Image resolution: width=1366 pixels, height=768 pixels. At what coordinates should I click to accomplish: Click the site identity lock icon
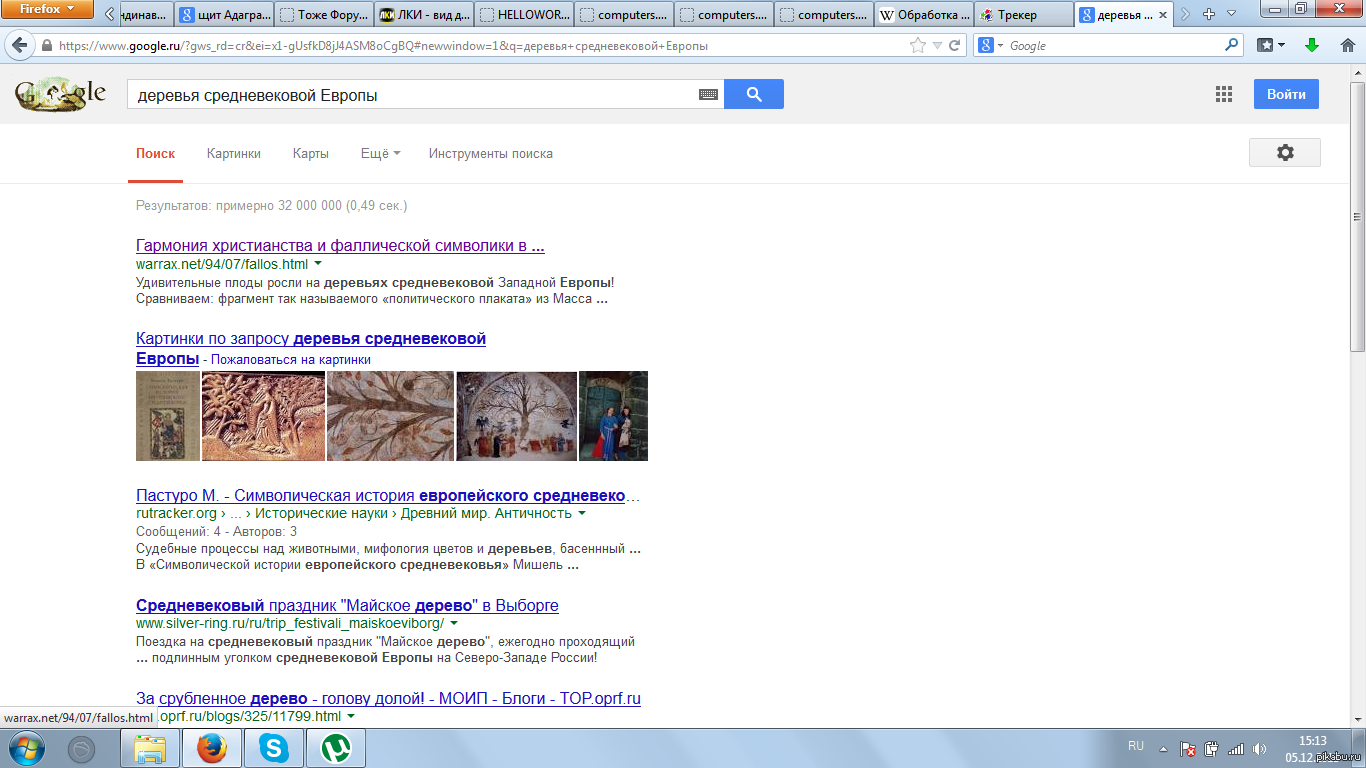46,46
